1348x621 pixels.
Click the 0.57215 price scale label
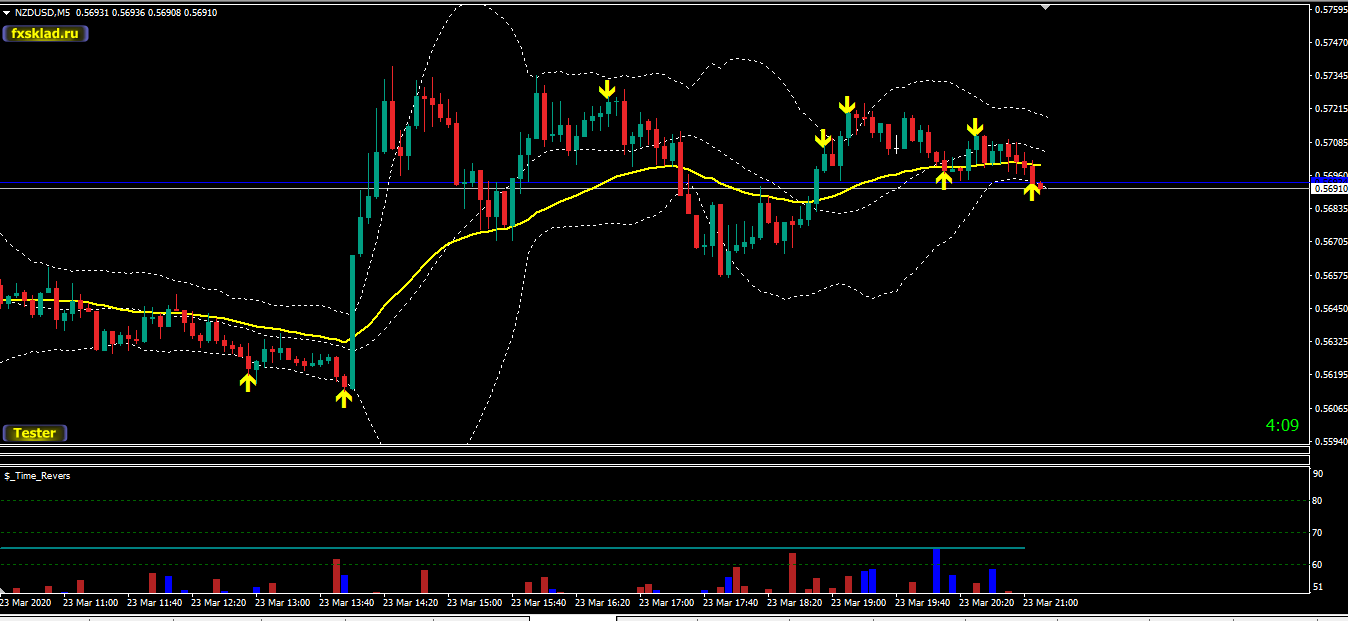pos(1331,109)
